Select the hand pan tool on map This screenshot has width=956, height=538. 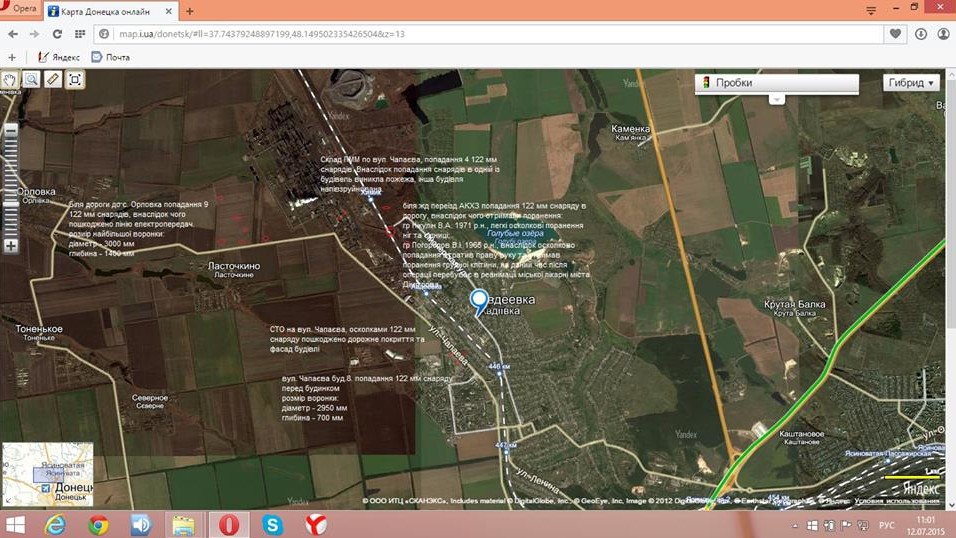[x=11, y=79]
